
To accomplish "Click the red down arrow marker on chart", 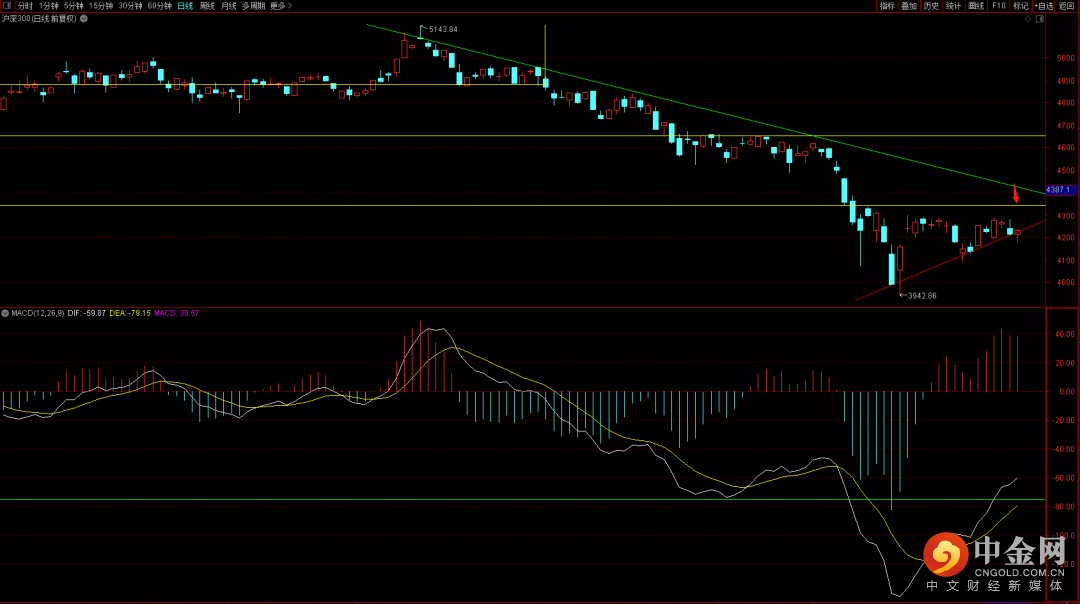I will [x=1016, y=193].
